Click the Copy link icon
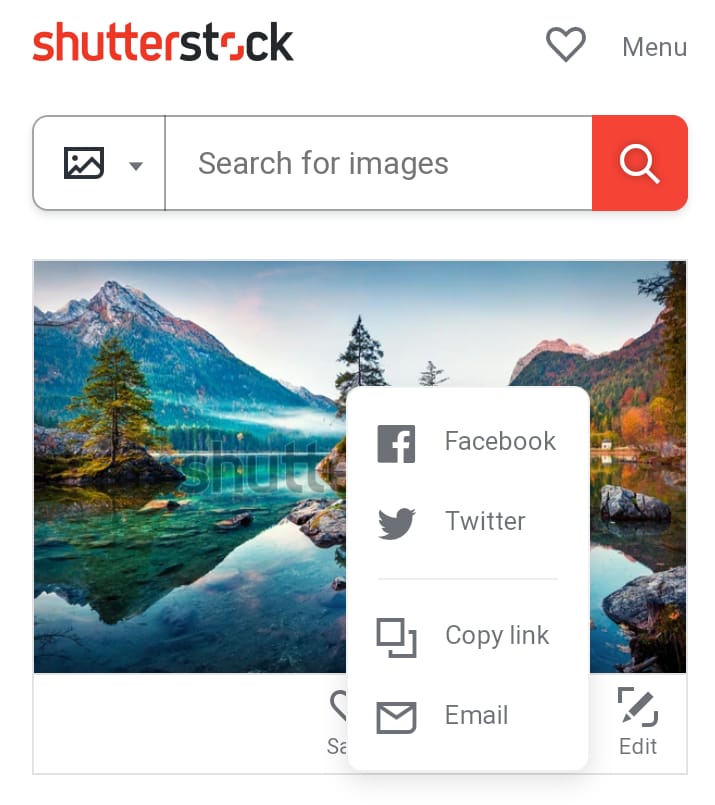This screenshot has height=805, width=715. (396, 638)
